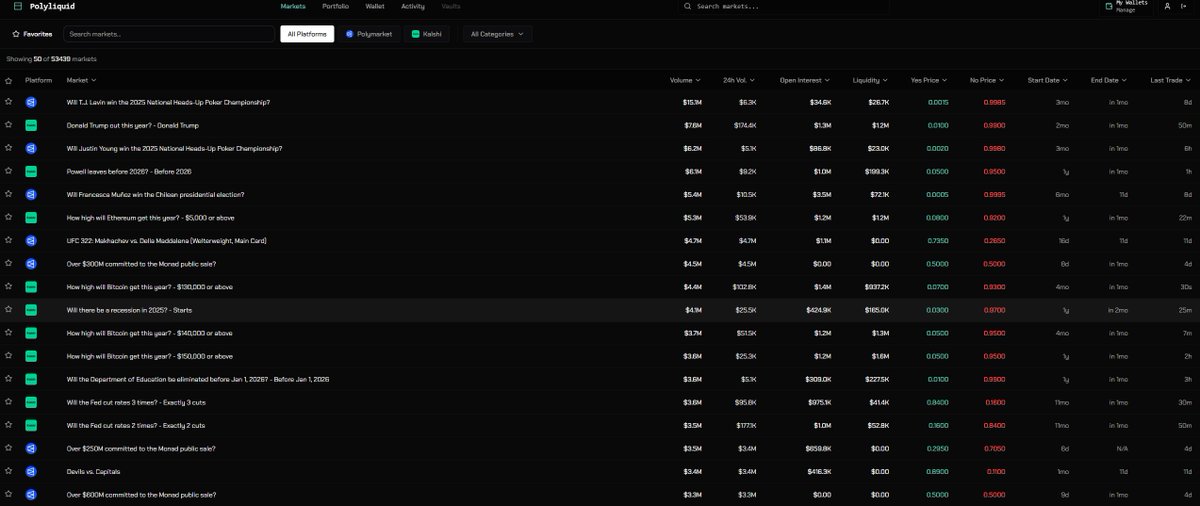Click Kalshi icon on Powell leaves row
Screen dimensions: 1200x506
click(x=31, y=171)
